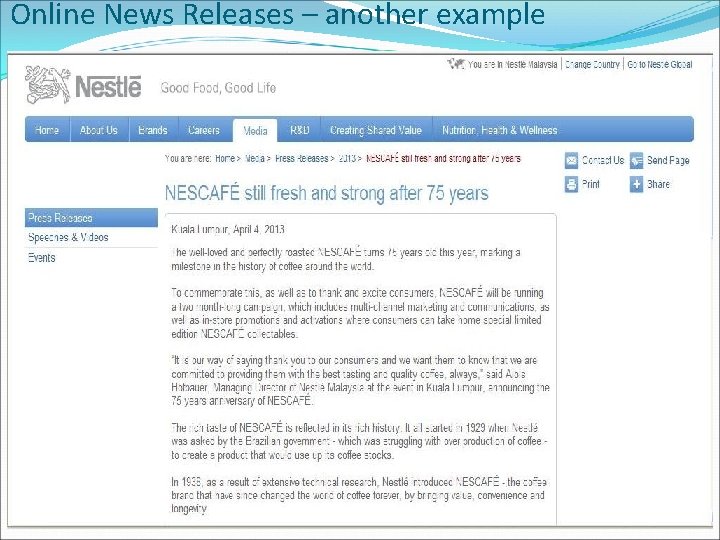Screen dimensions: 720x540
Task: Open the About Us tab
Action: pyautogui.click(x=99, y=130)
